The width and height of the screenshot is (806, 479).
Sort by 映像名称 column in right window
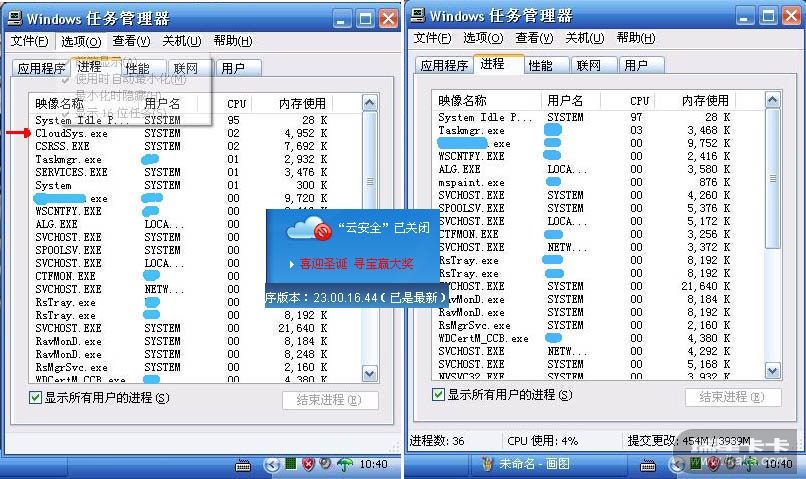487,101
